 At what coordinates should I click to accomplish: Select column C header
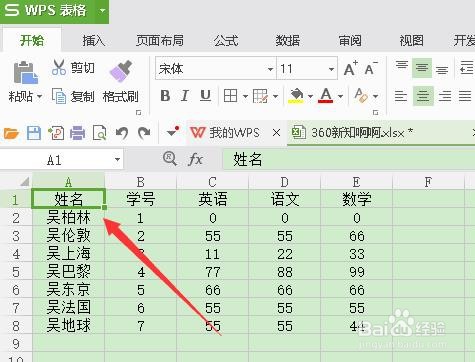tap(212, 182)
